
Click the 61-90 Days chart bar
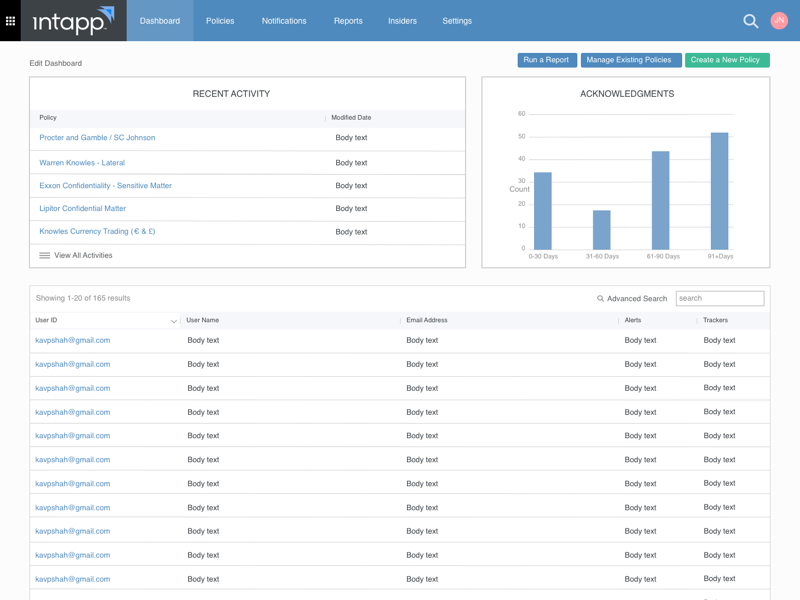(661, 200)
